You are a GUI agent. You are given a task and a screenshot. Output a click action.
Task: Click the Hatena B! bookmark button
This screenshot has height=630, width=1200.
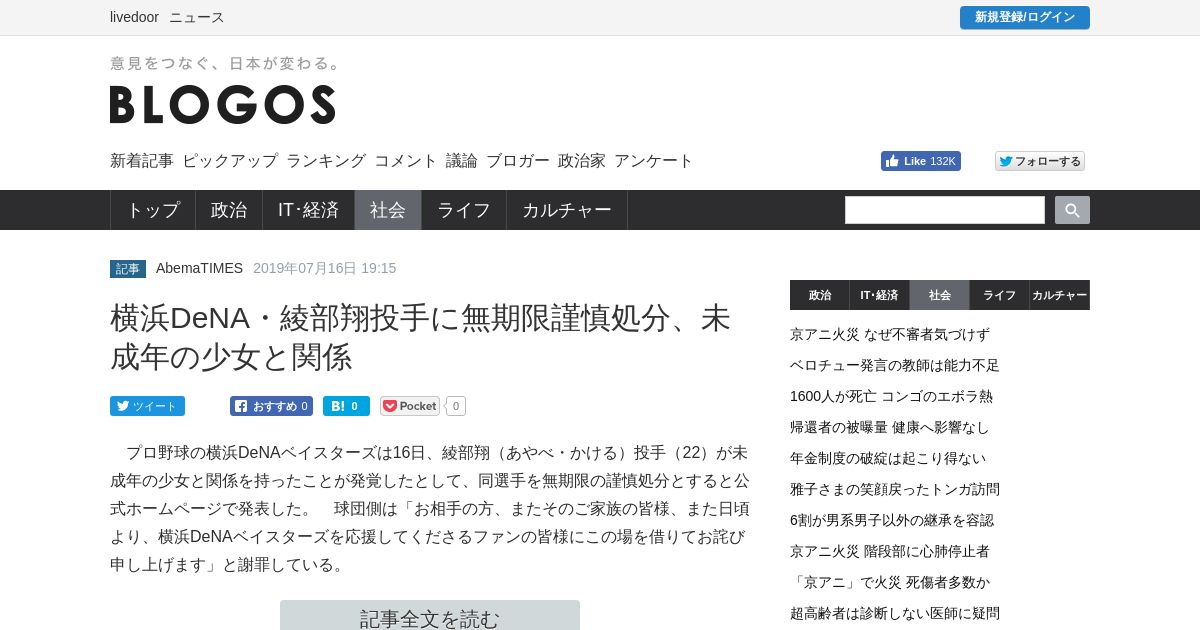click(346, 406)
